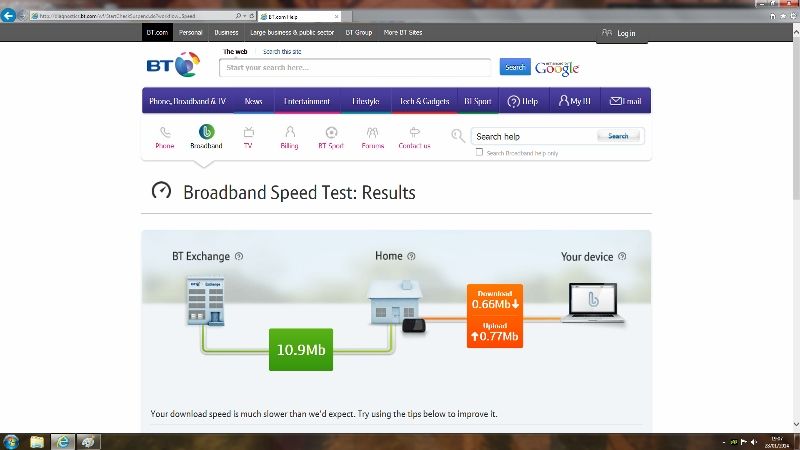Screen dimensions: 800x450
Task: Open the BT Group link
Action: (x=359, y=32)
